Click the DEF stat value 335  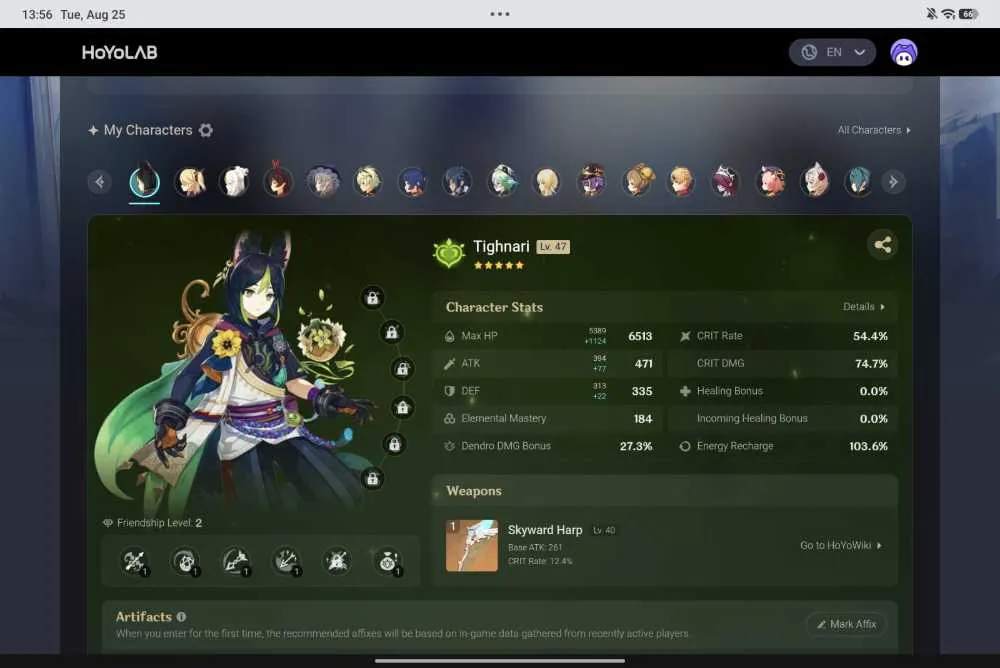tap(642, 391)
